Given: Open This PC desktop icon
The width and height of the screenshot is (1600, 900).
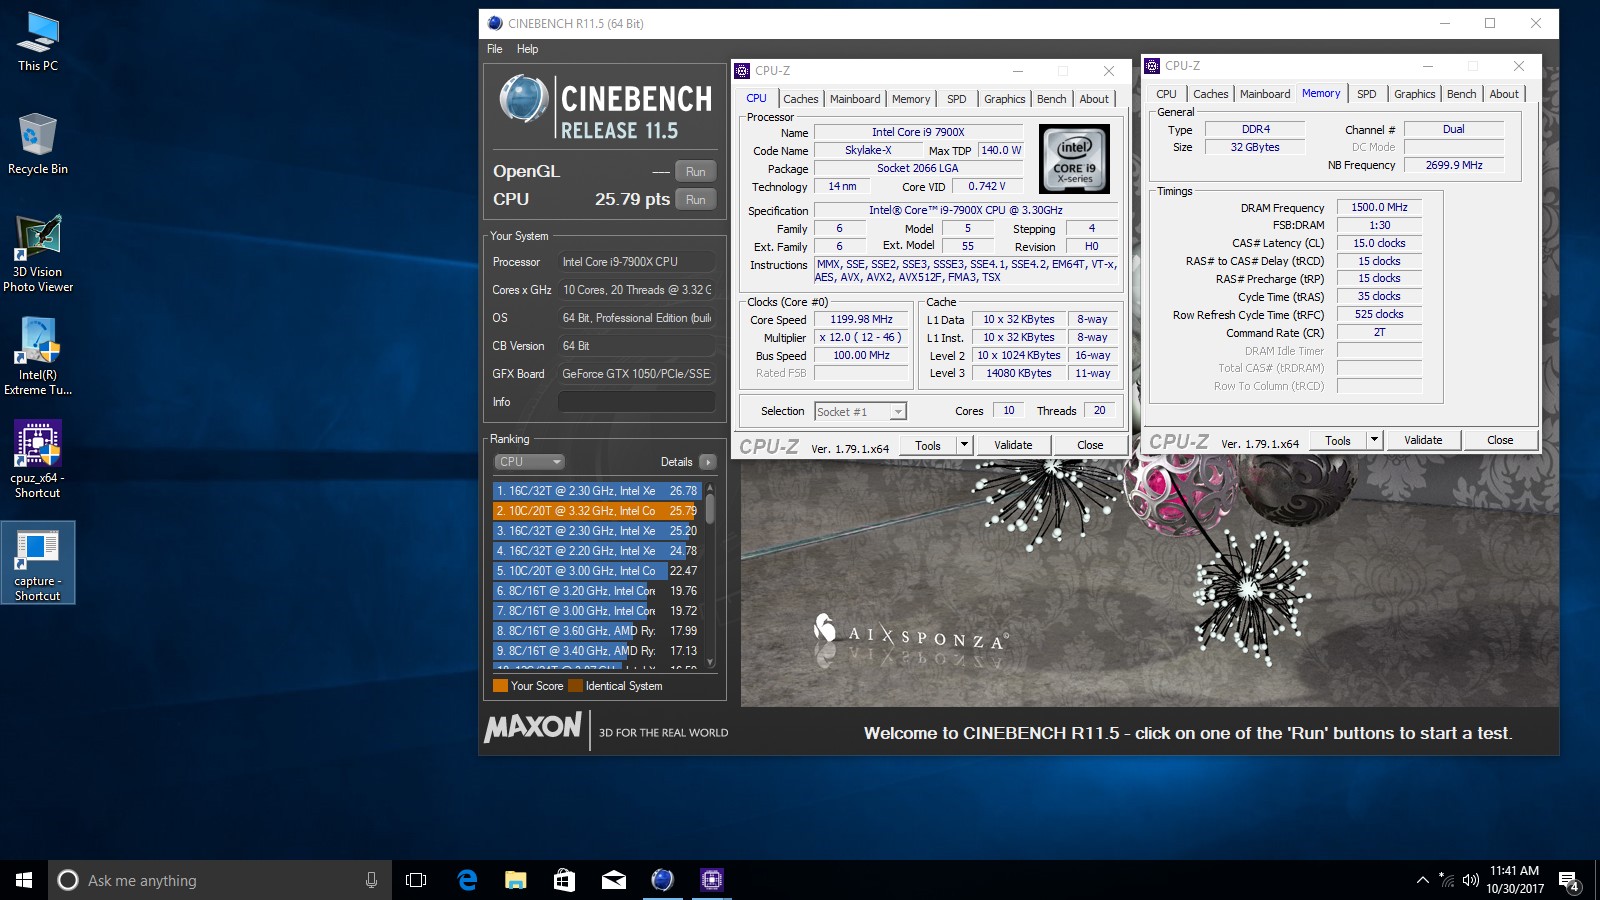Looking at the screenshot, I should (x=38, y=42).
